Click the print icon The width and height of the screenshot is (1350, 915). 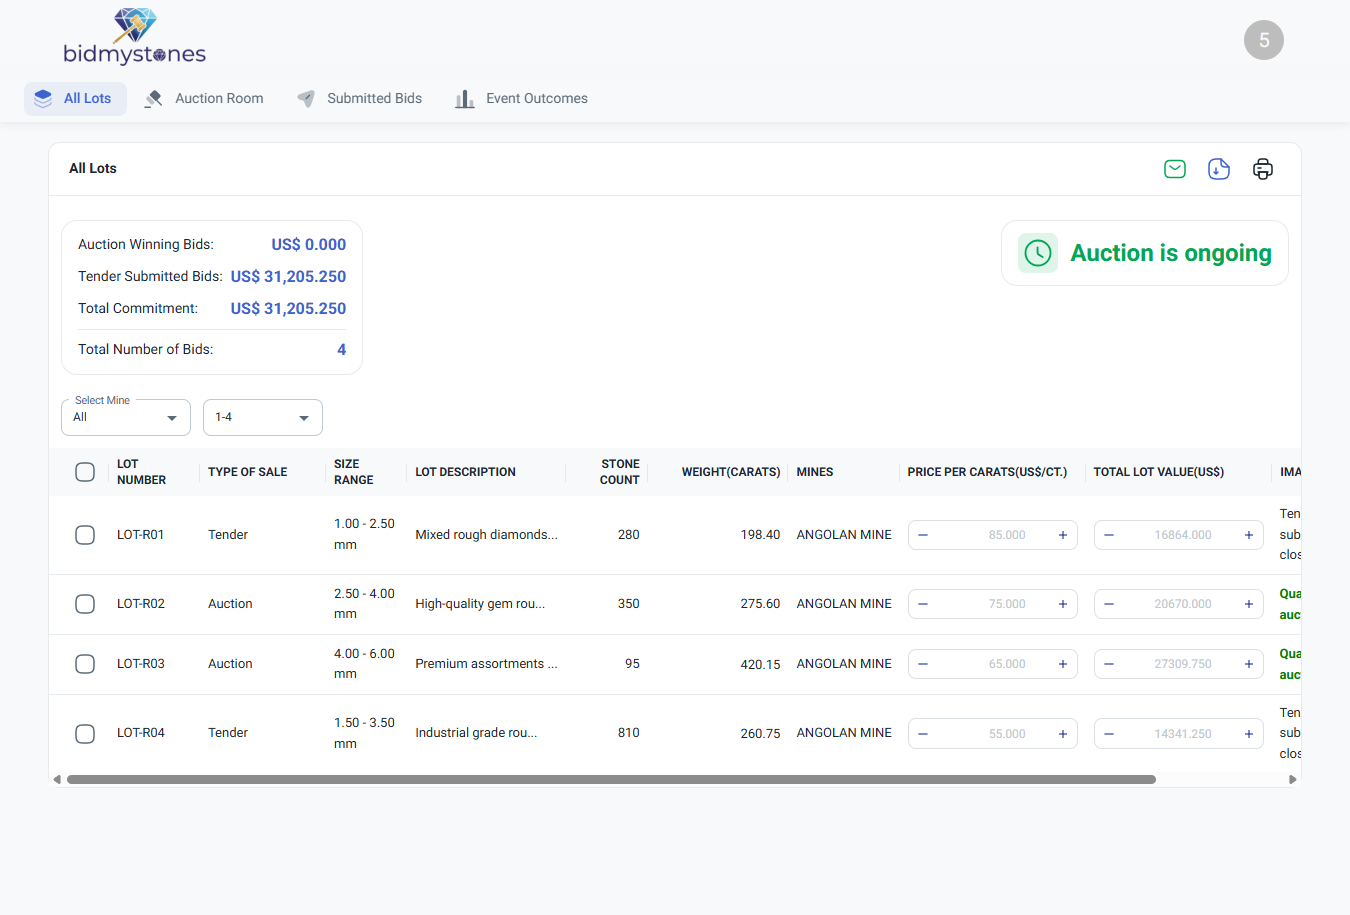[1263, 169]
